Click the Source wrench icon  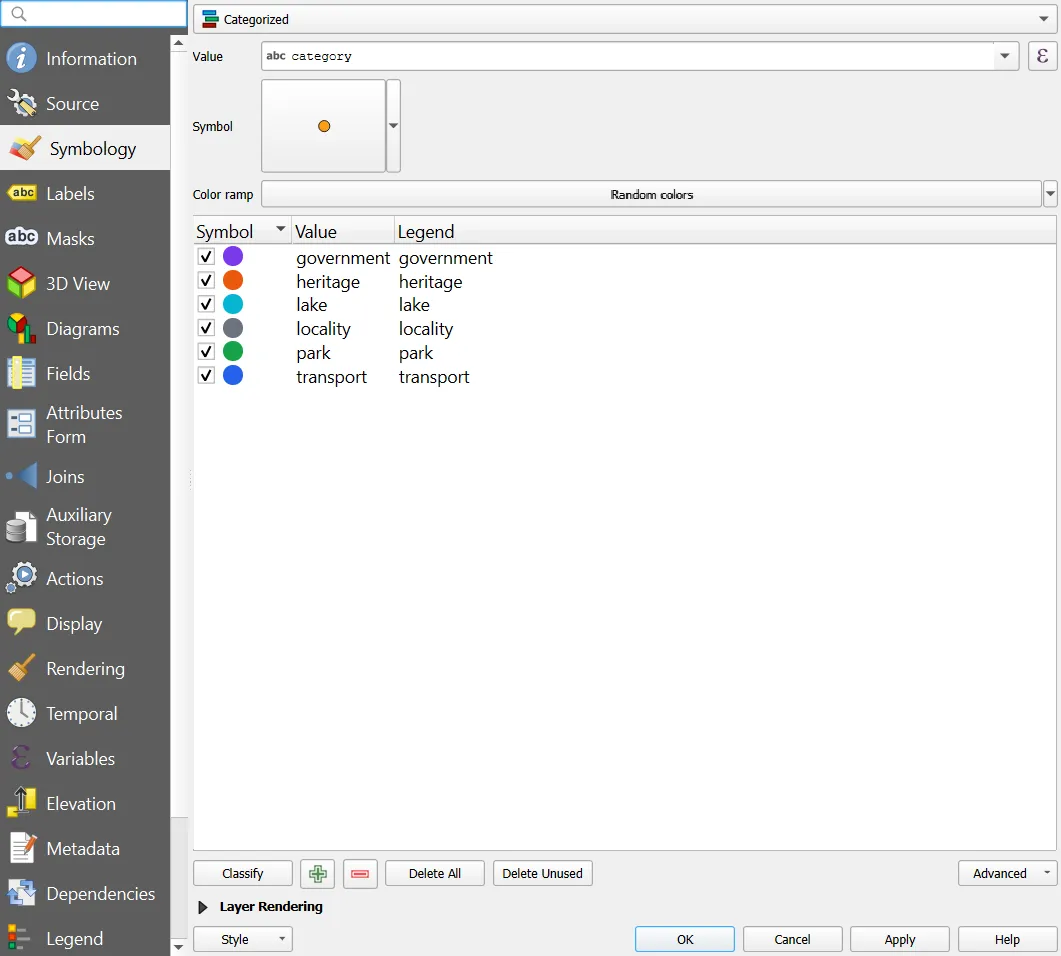(x=21, y=104)
